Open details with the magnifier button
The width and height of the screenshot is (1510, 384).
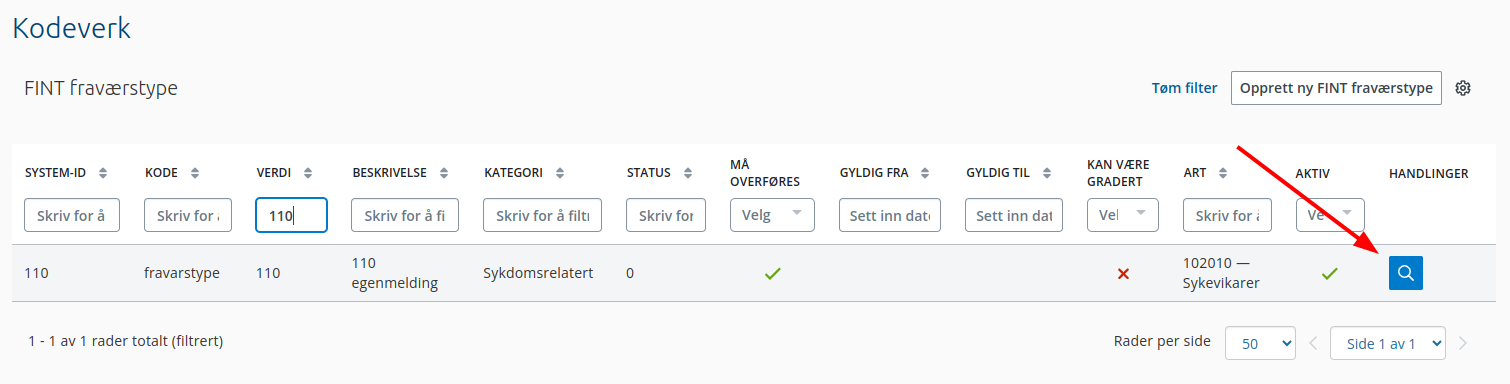click(1405, 272)
